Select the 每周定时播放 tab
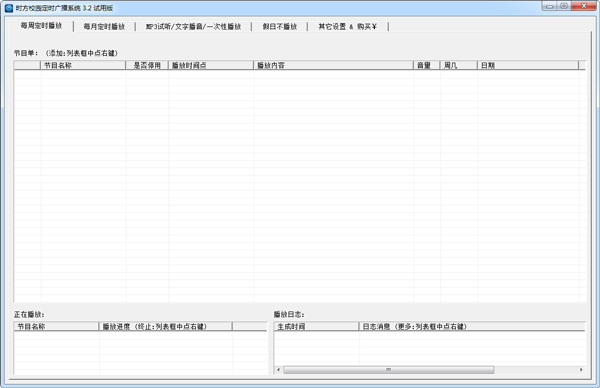The height and width of the screenshot is (388, 600). [x=41, y=26]
